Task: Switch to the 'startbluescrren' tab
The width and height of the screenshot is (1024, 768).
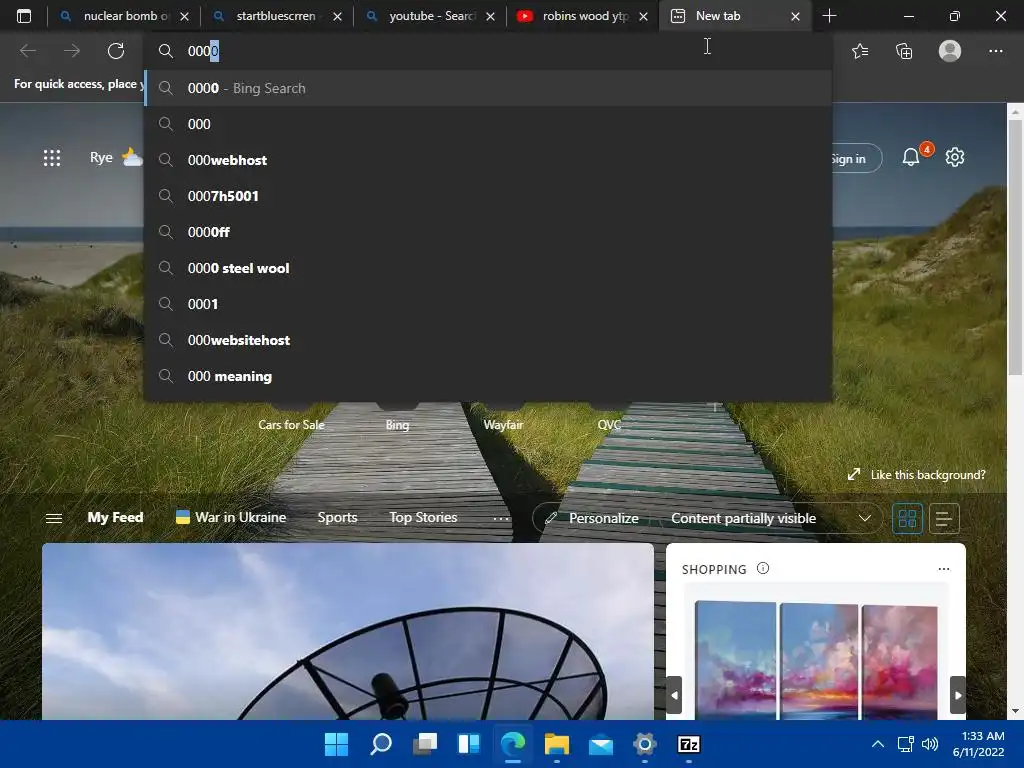Action: tap(276, 16)
